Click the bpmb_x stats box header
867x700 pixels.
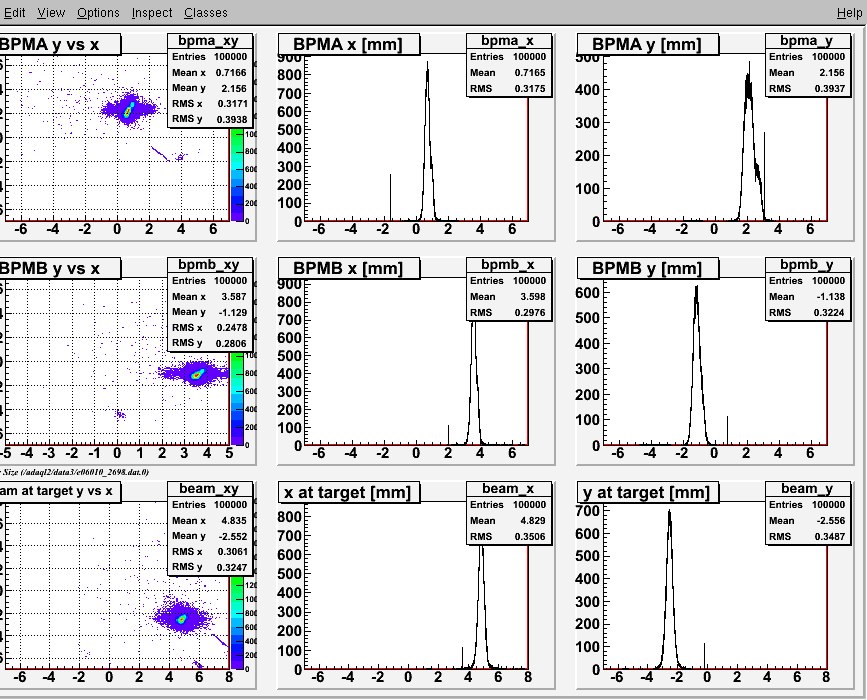(508, 264)
